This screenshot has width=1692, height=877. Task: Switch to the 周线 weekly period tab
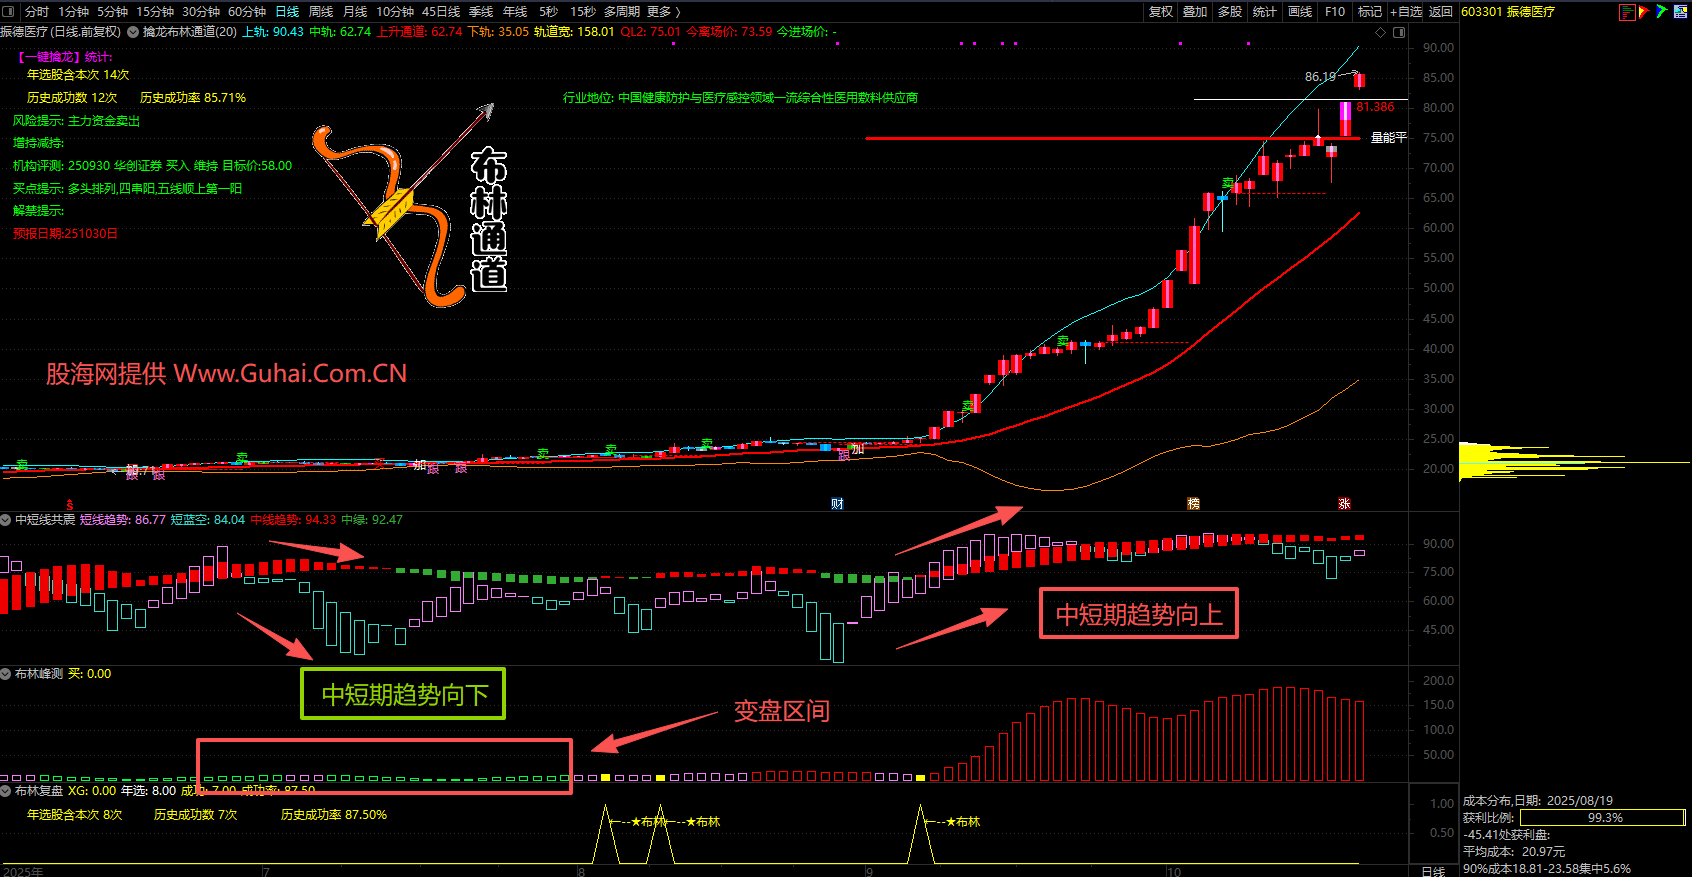click(321, 12)
